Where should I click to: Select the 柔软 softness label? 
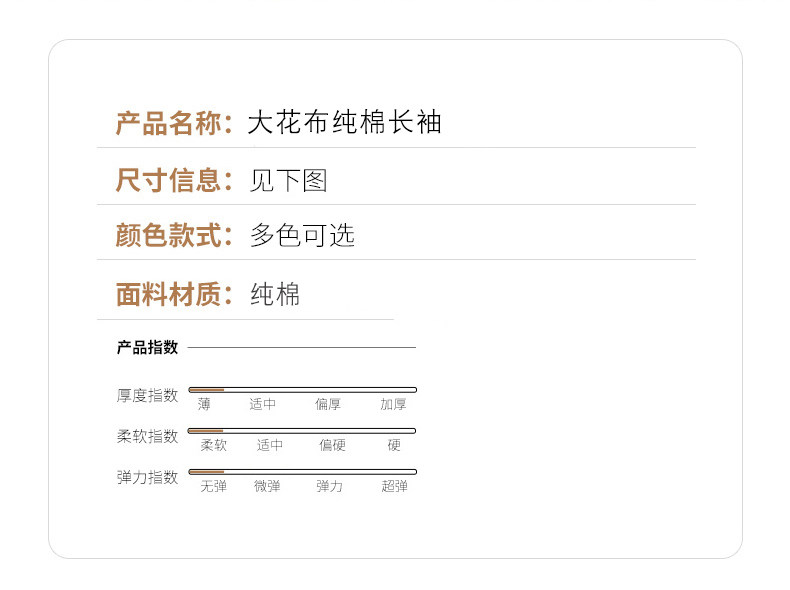pyautogui.click(x=214, y=445)
